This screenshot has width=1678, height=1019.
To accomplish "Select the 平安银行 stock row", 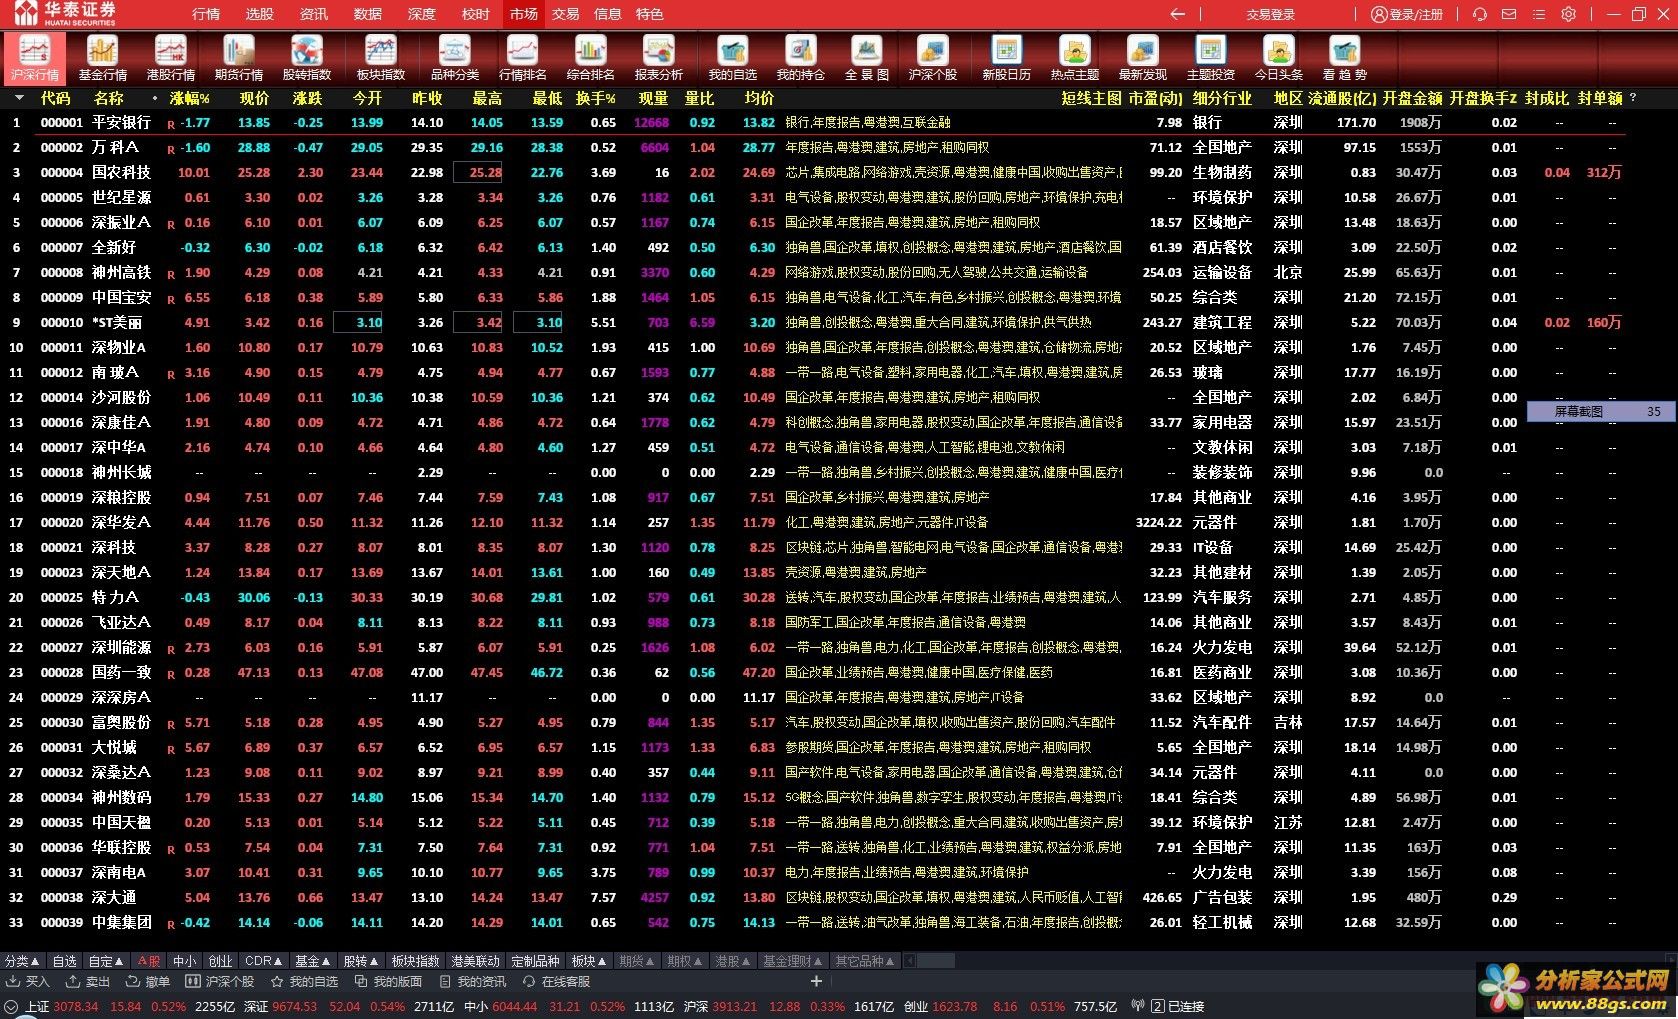I will coord(815,122).
